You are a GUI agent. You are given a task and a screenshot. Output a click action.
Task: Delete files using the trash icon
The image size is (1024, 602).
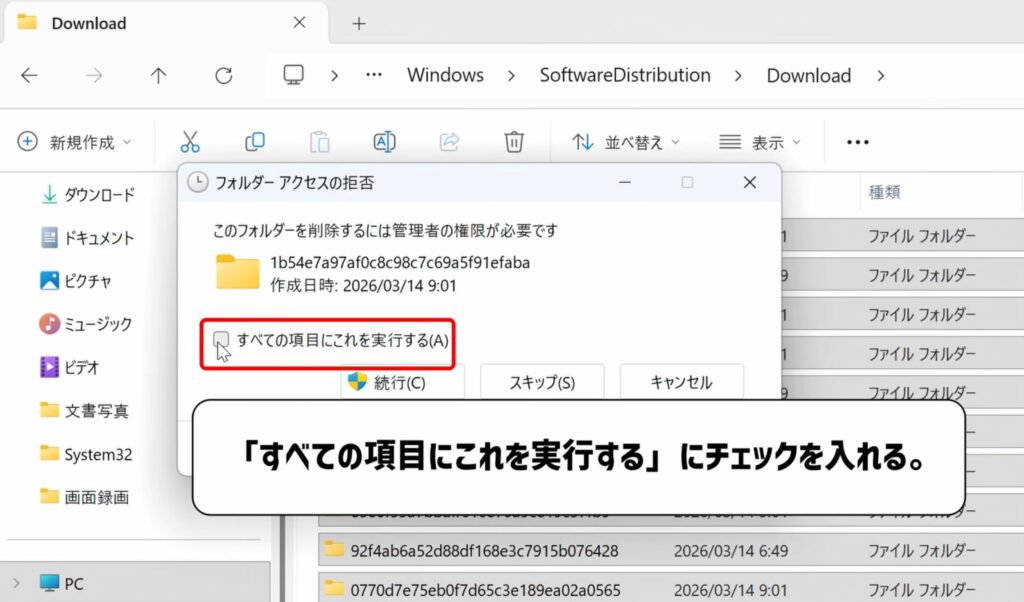[x=513, y=141]
